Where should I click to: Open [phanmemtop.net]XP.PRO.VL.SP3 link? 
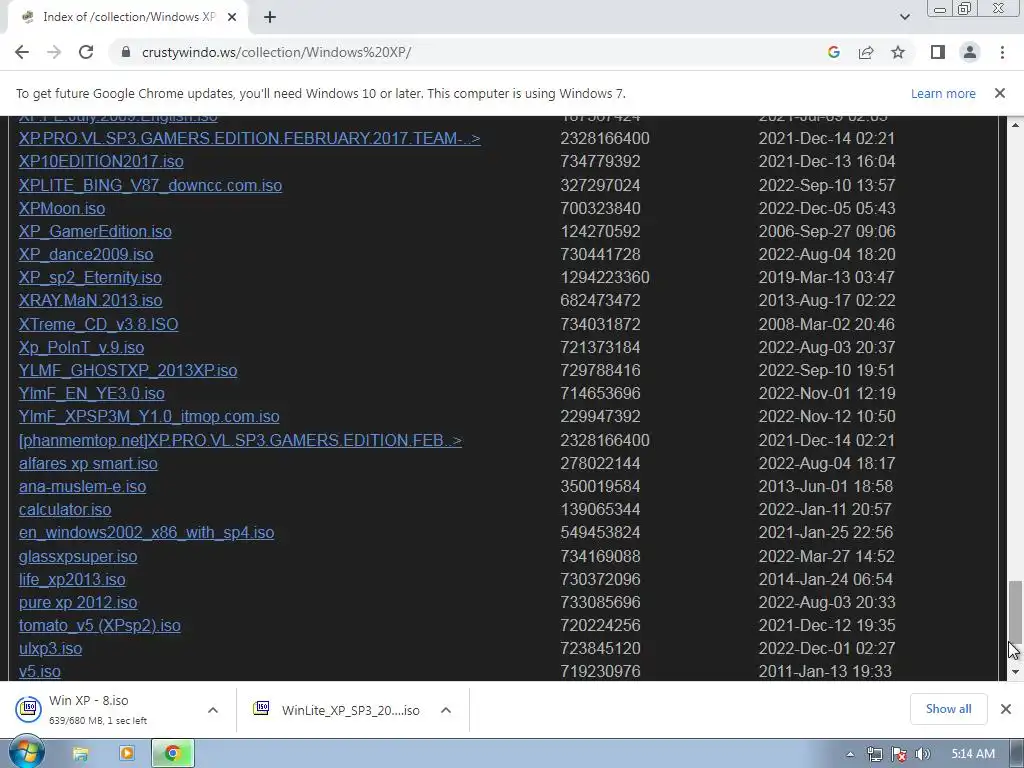pos(240,440)
